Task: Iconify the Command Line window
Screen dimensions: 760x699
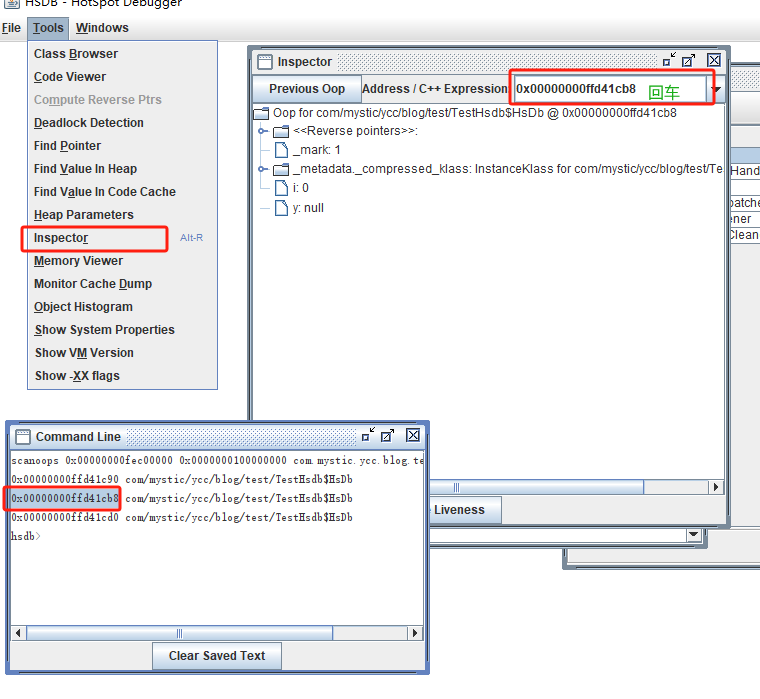Action: coord(368,435)
